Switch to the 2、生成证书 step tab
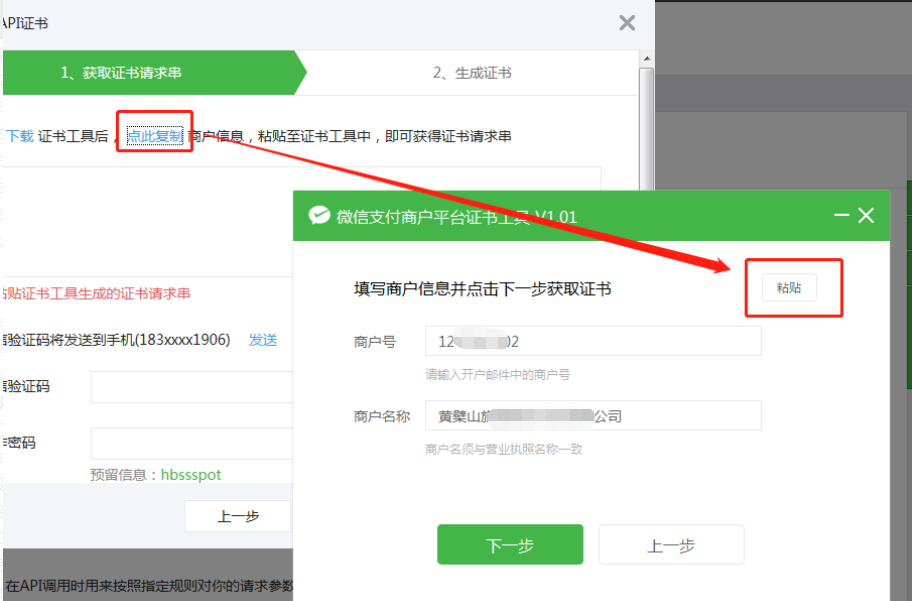The height and width of the screenshot is (601, 912). tap(470, 72)
